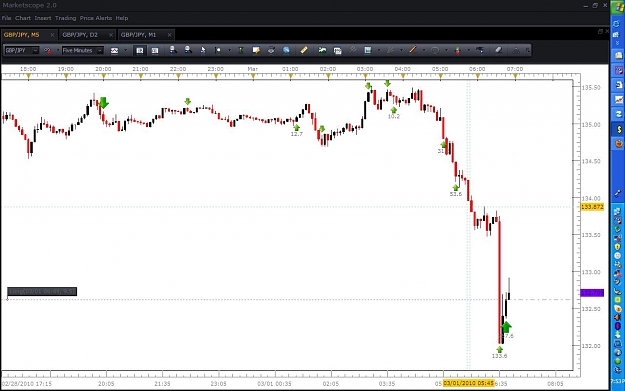This screenshot has width=625, height=391.
Task: Click the up arrow marker labeled 12.7
Action: [296, 128]
